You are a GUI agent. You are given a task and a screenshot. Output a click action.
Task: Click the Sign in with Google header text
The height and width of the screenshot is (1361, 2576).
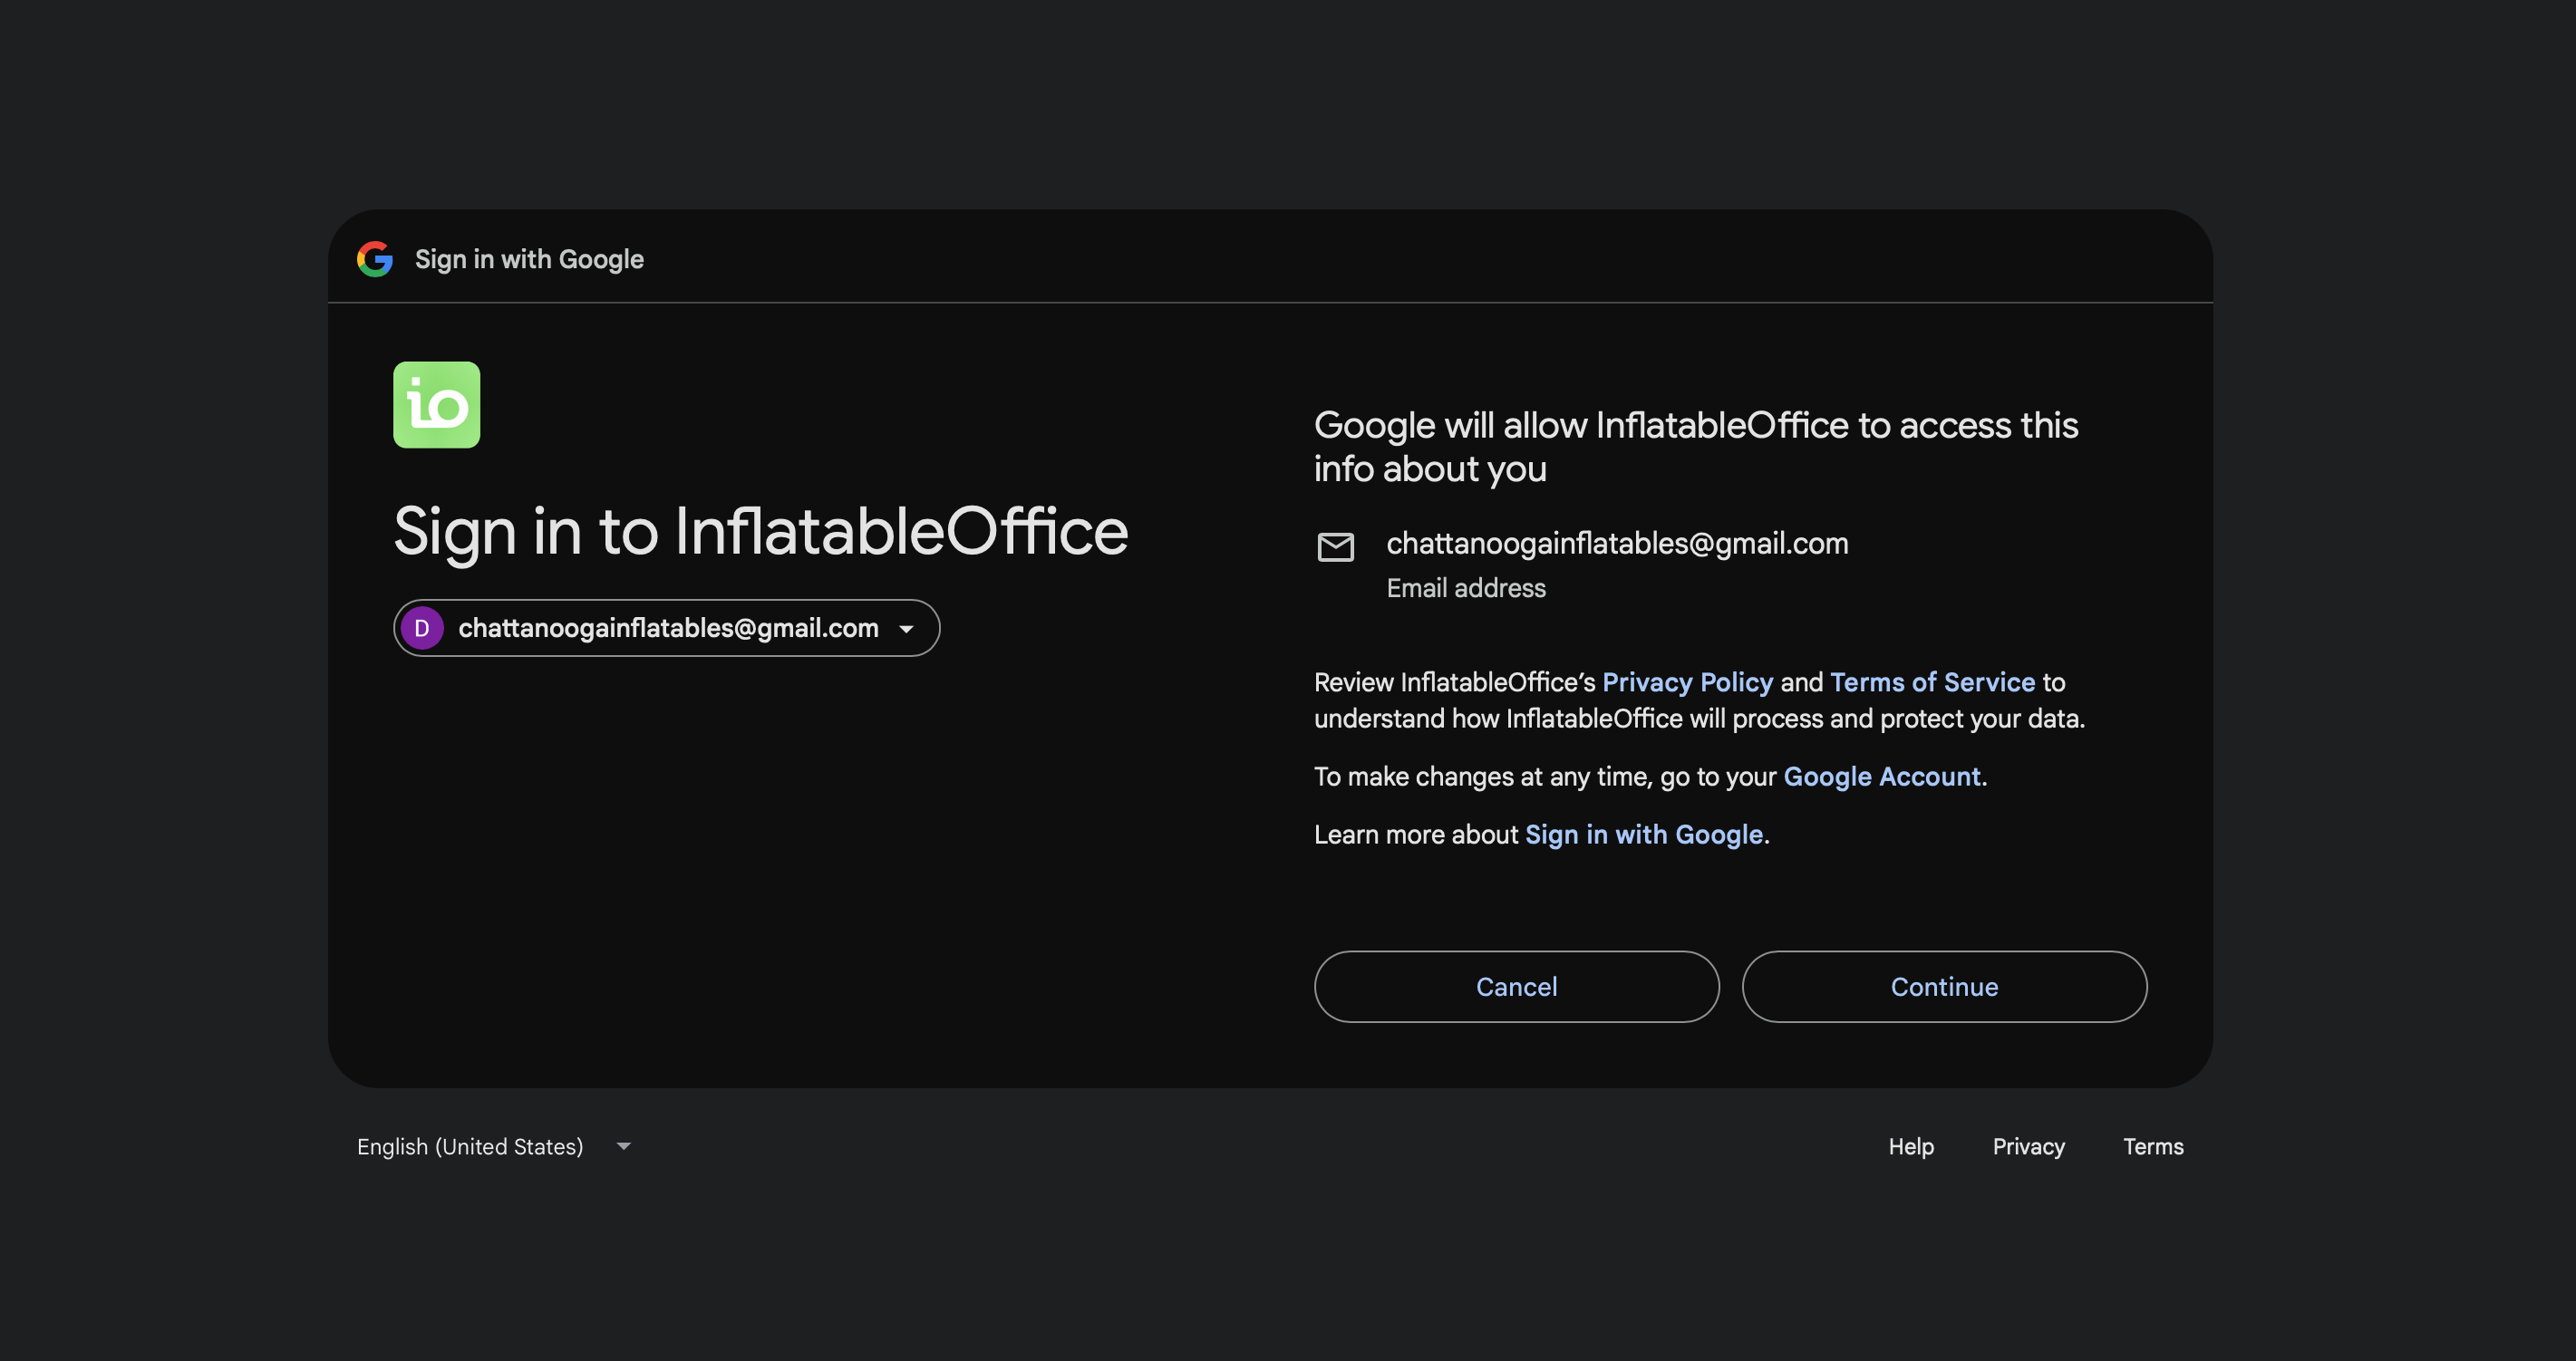[529, 260]
